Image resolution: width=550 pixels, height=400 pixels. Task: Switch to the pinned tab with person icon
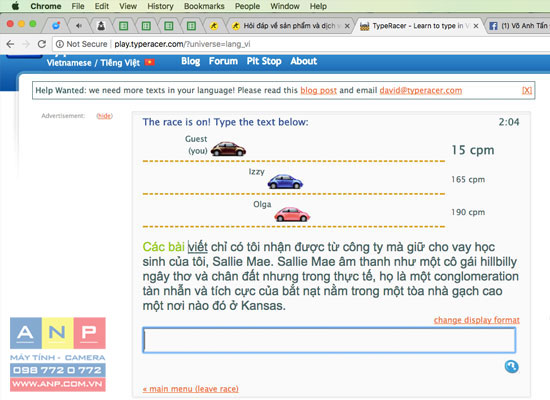[x=101, y=26]
